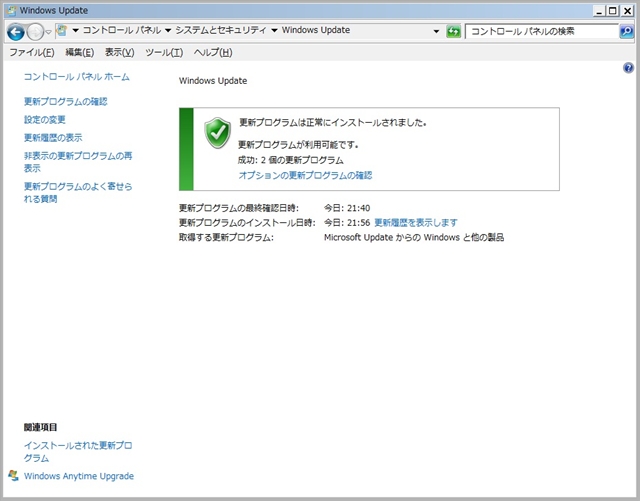Image resolution: width=640 pixels, height=501 pixels.
Task: Click the 成功: 2 個の更新プログラム text
Action: tap(291, 160)
